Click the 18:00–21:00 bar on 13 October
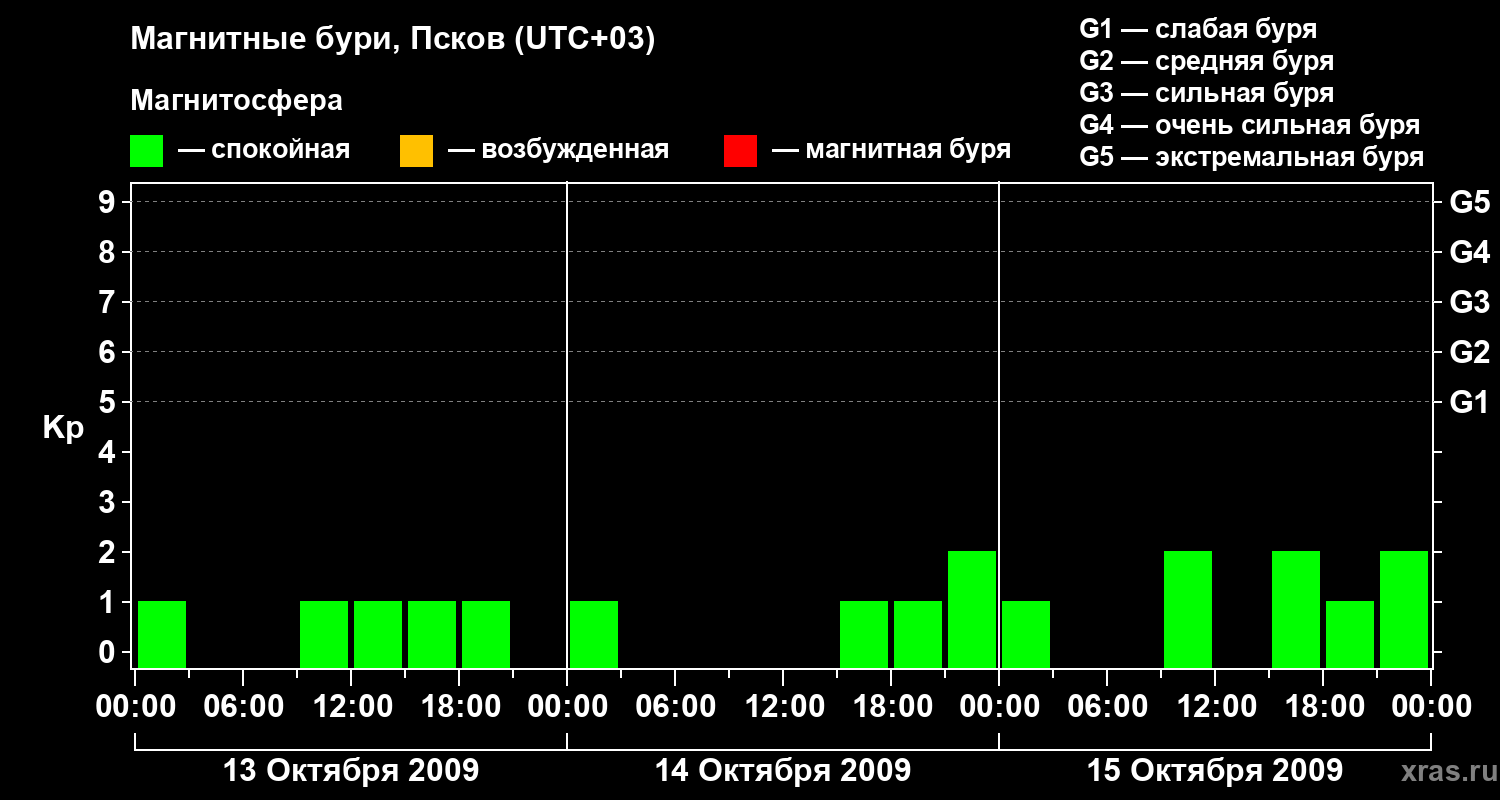The image size is (1500, 800). [x=486, y=634]
